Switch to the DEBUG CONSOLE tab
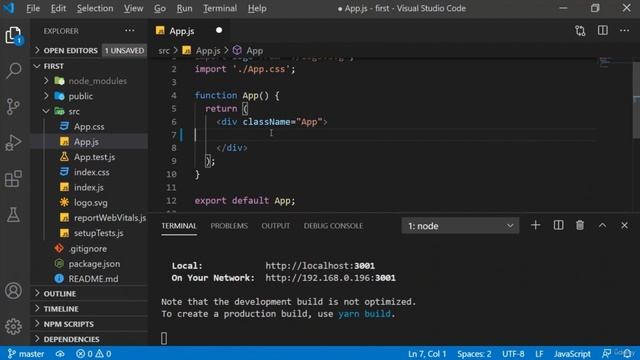This screenshot has width=640, height=360. pos(333,226)
